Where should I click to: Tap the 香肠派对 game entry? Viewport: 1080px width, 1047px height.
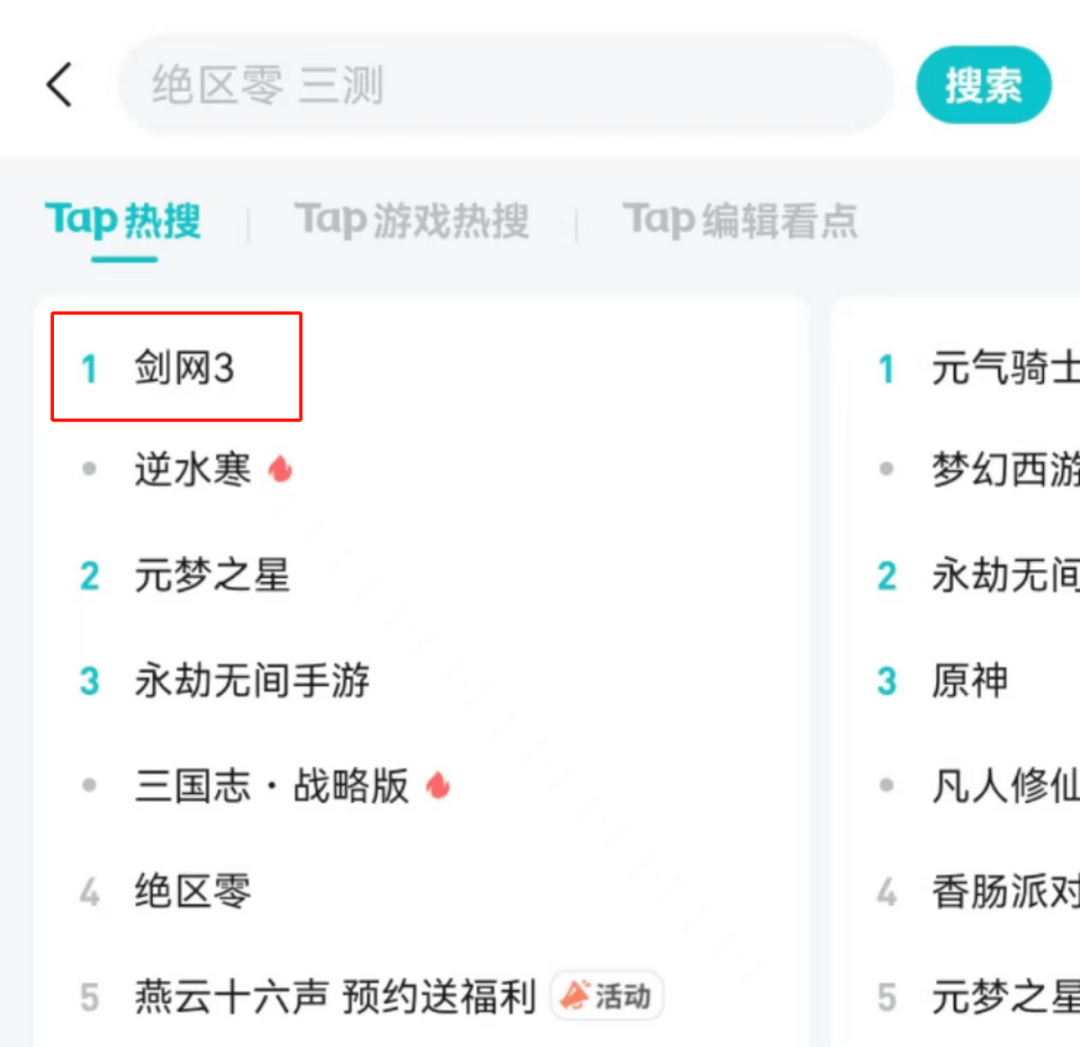tap(1005, 891)
